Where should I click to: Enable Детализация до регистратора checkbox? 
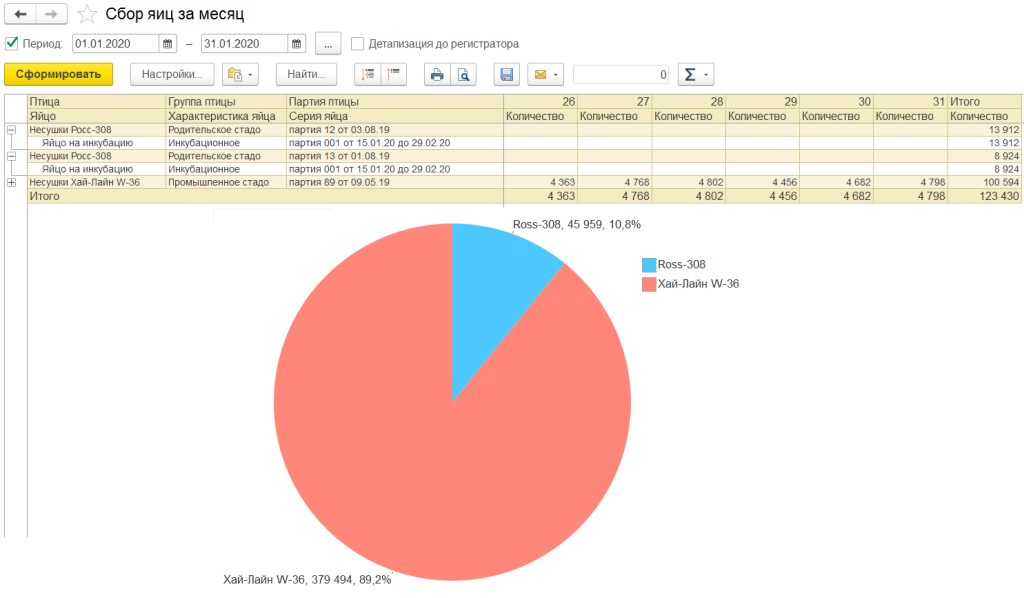coord(357,44)
